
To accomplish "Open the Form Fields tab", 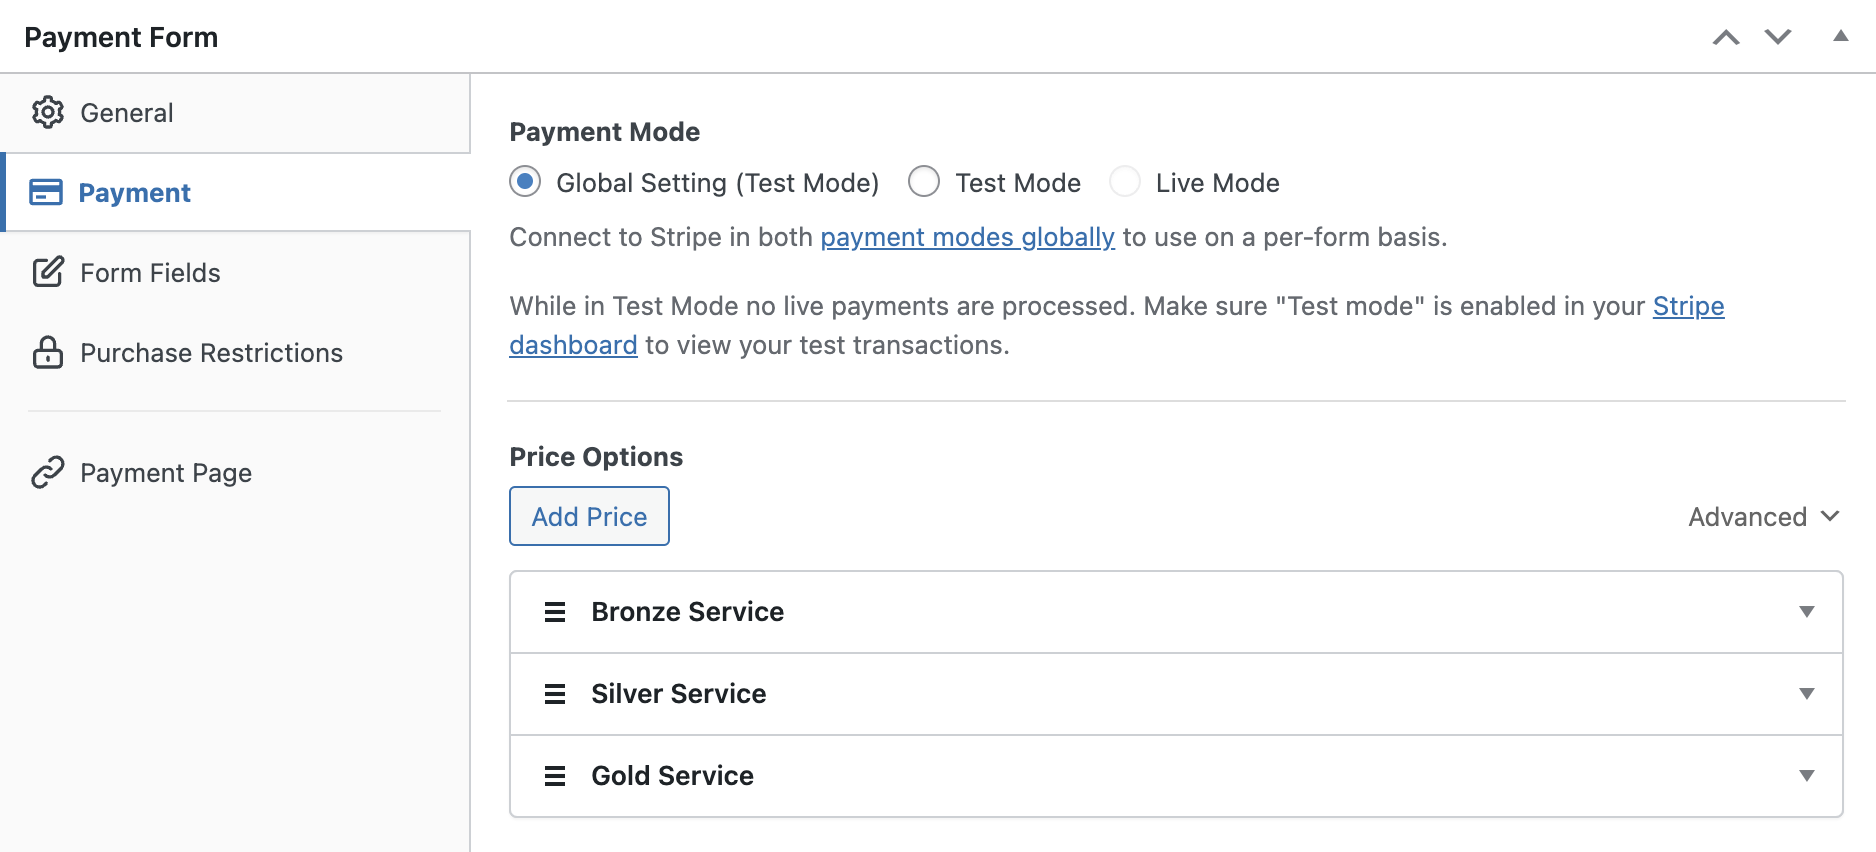I will click(x=235, y=272).
